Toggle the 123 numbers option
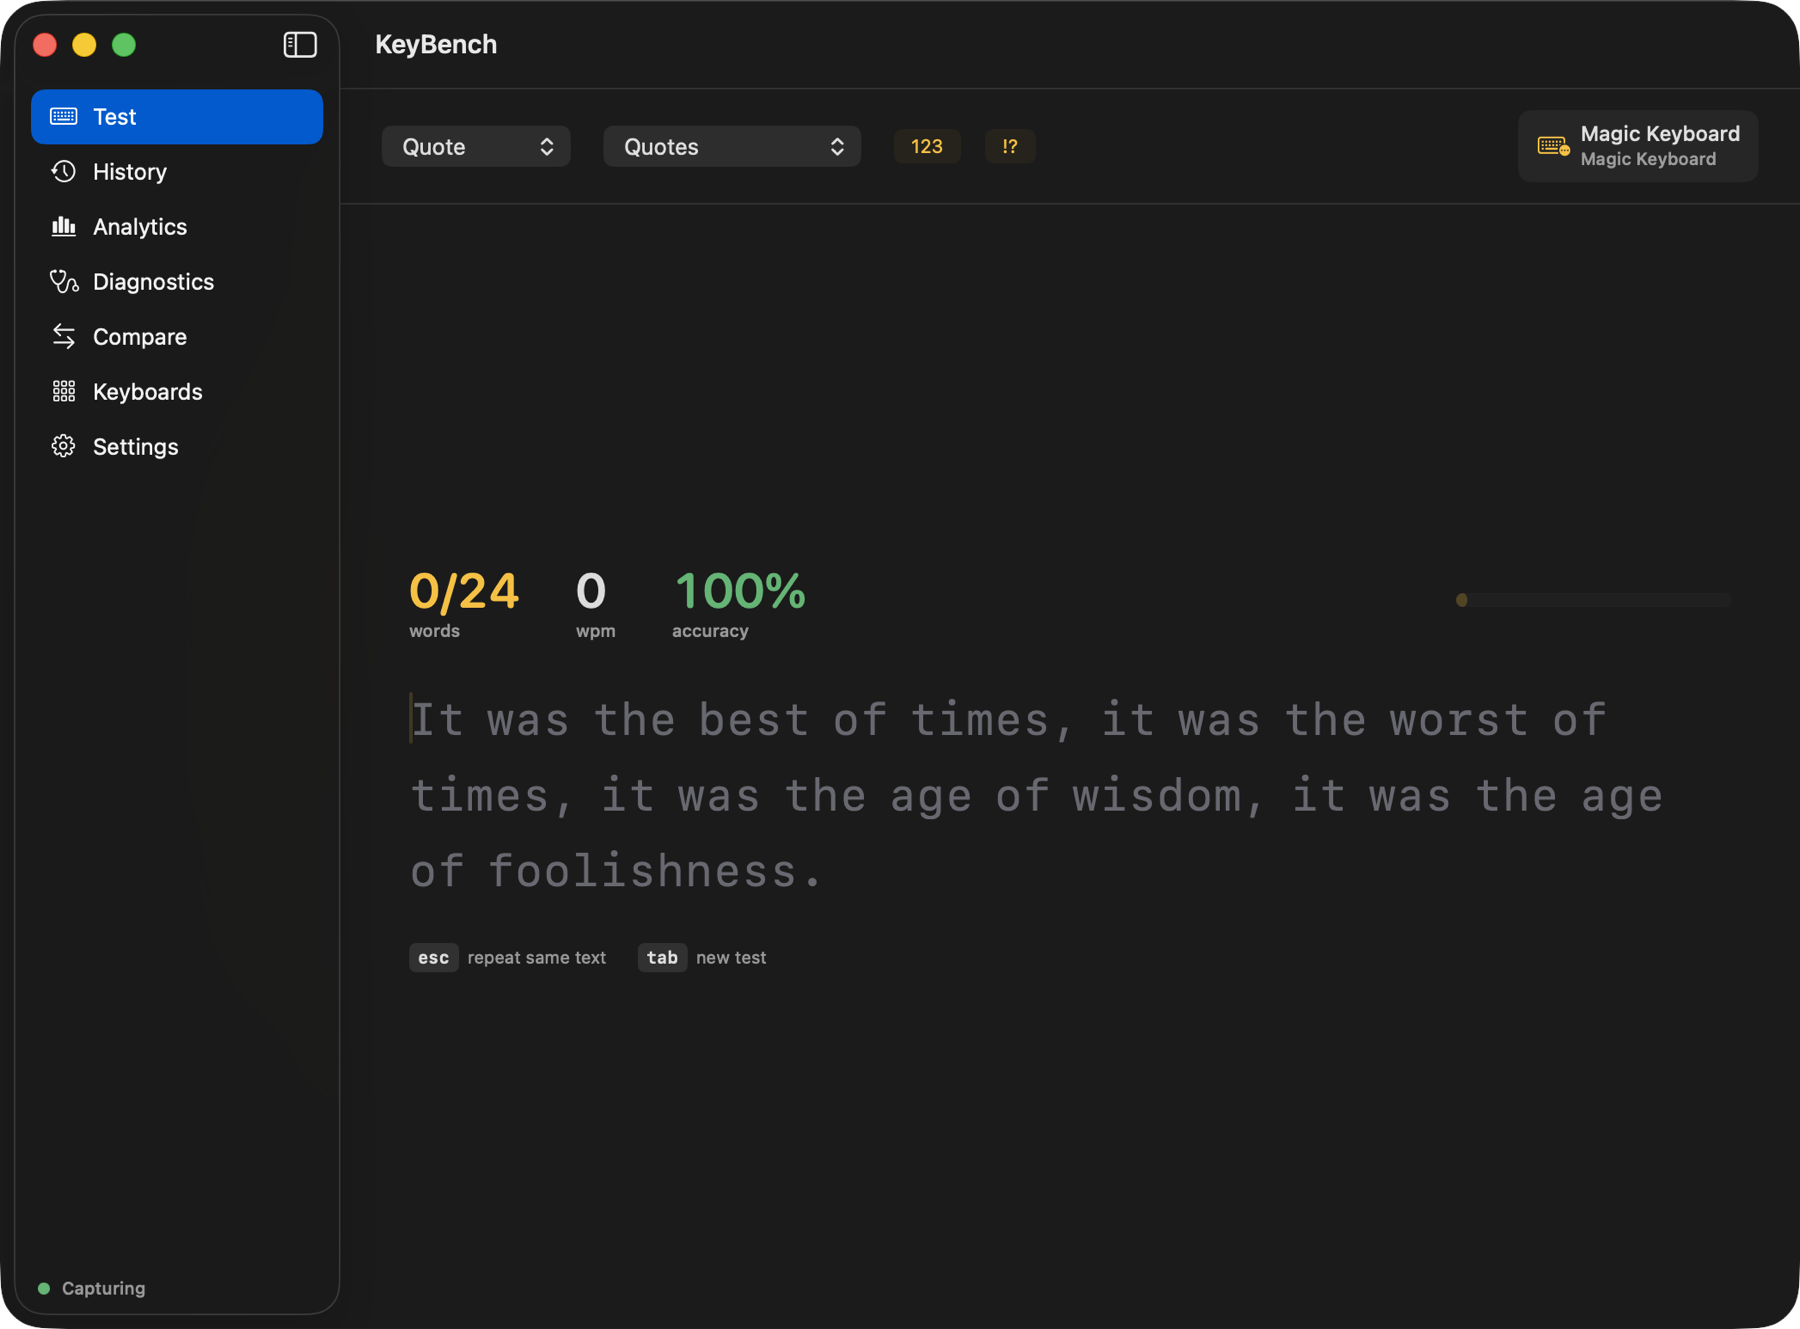This screenshot has width=1800, height=1329. pos(927,146)
